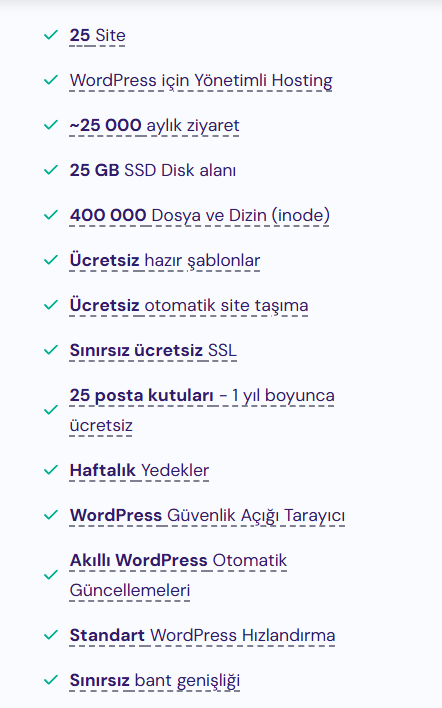Open the 25 Site tooltip text
442x708 pixels.
(98, 35)
